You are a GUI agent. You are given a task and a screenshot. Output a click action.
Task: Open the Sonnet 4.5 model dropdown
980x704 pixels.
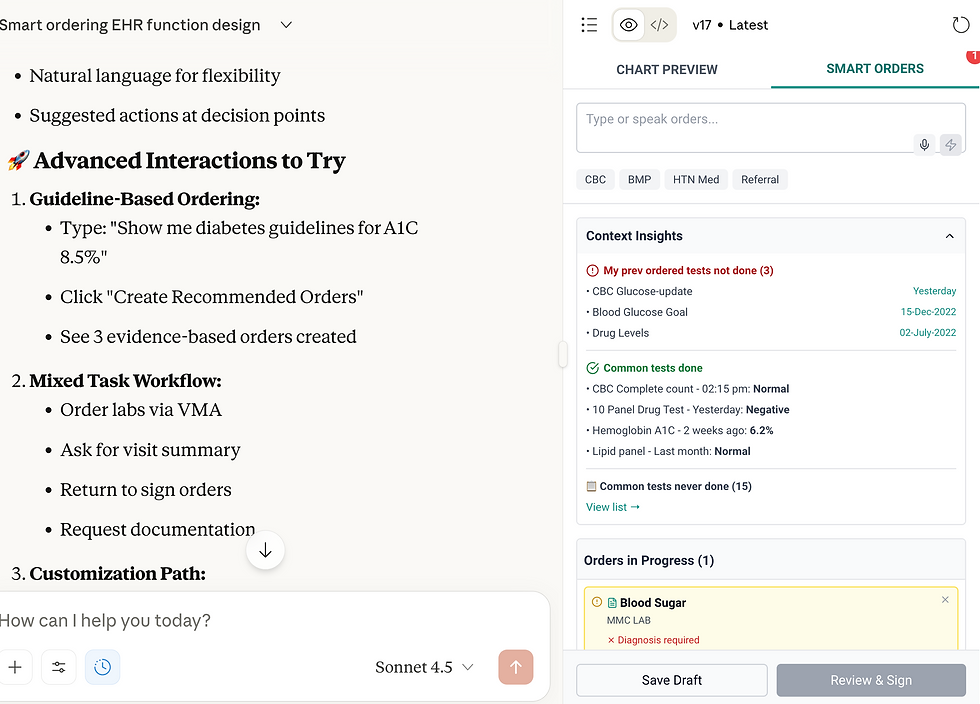[x=424, y=667]
